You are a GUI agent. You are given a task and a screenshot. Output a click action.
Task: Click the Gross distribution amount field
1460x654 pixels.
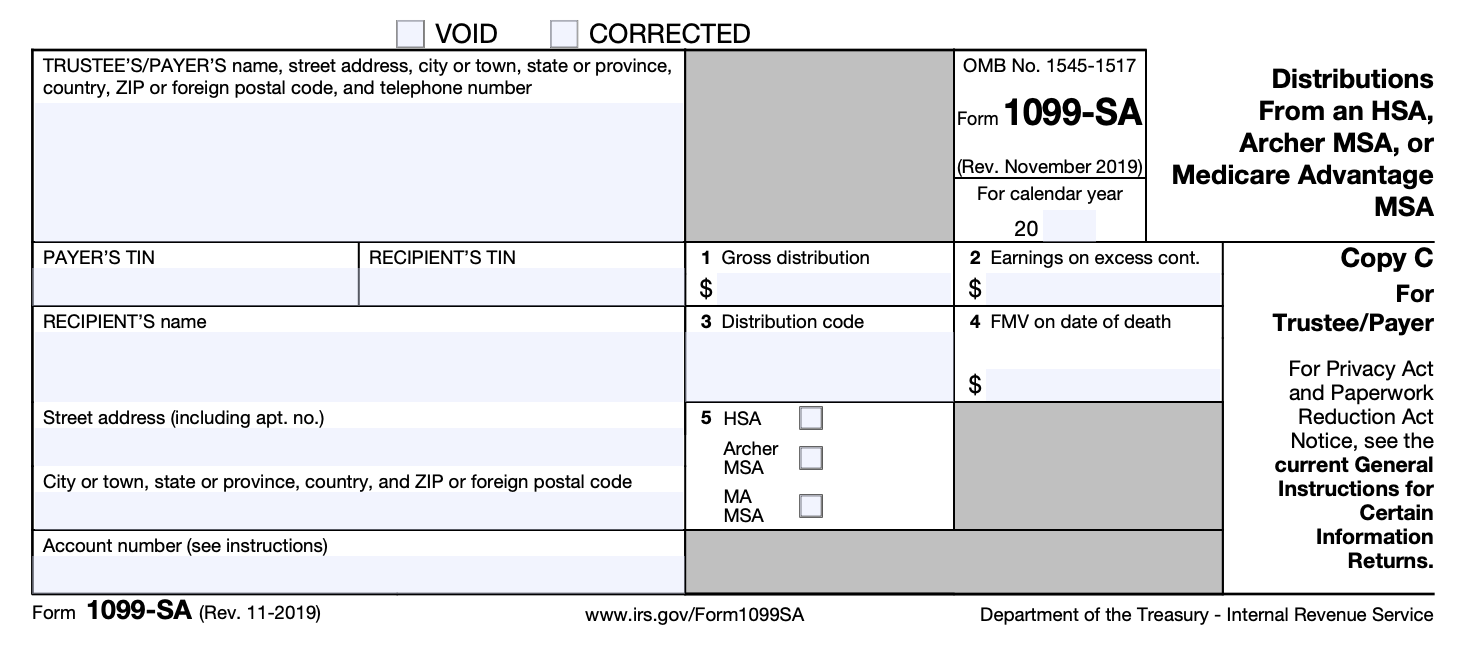coord(834,289)
